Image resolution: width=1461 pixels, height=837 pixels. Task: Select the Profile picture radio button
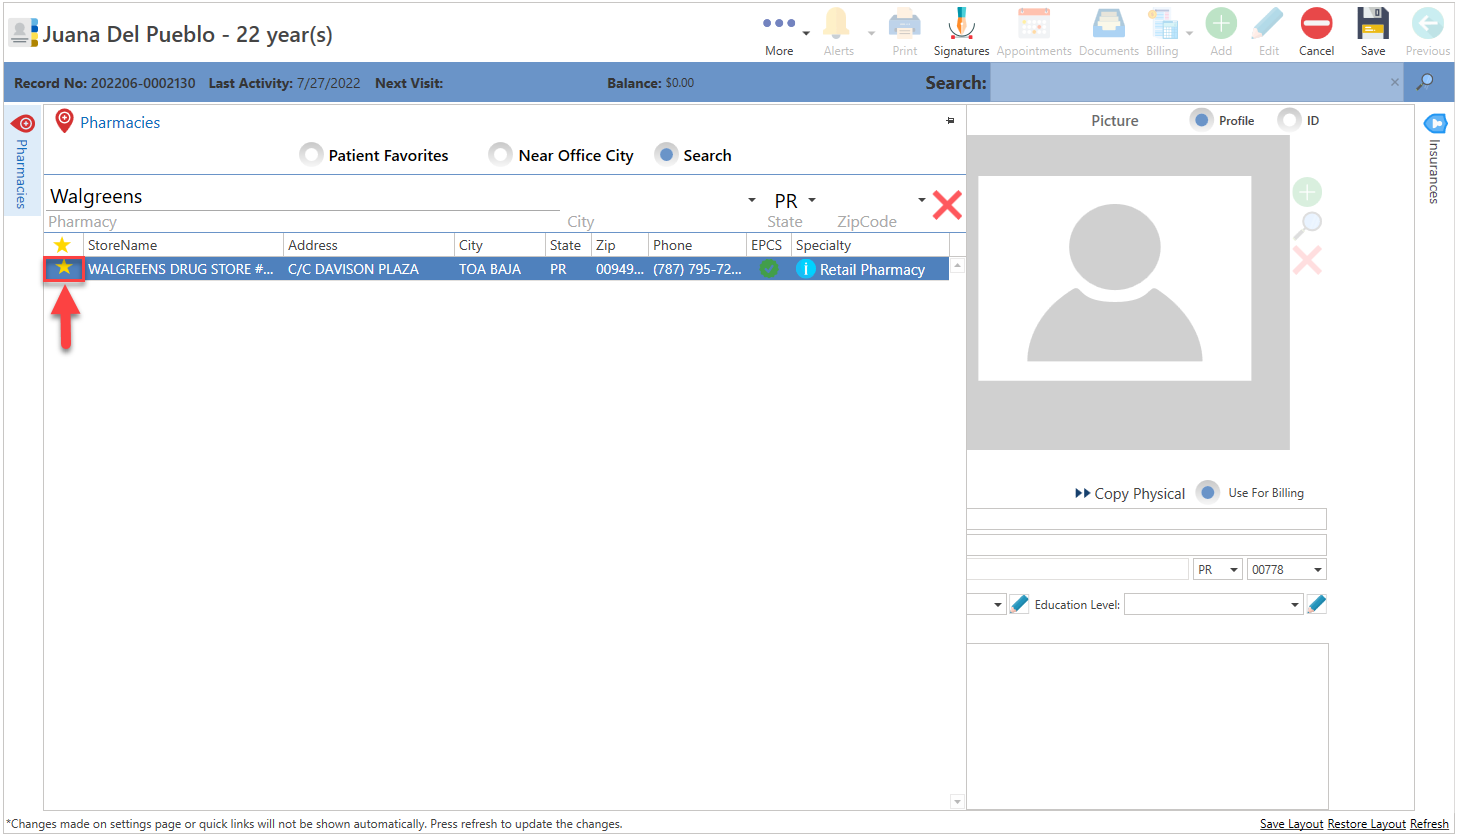click(1201, 120)
